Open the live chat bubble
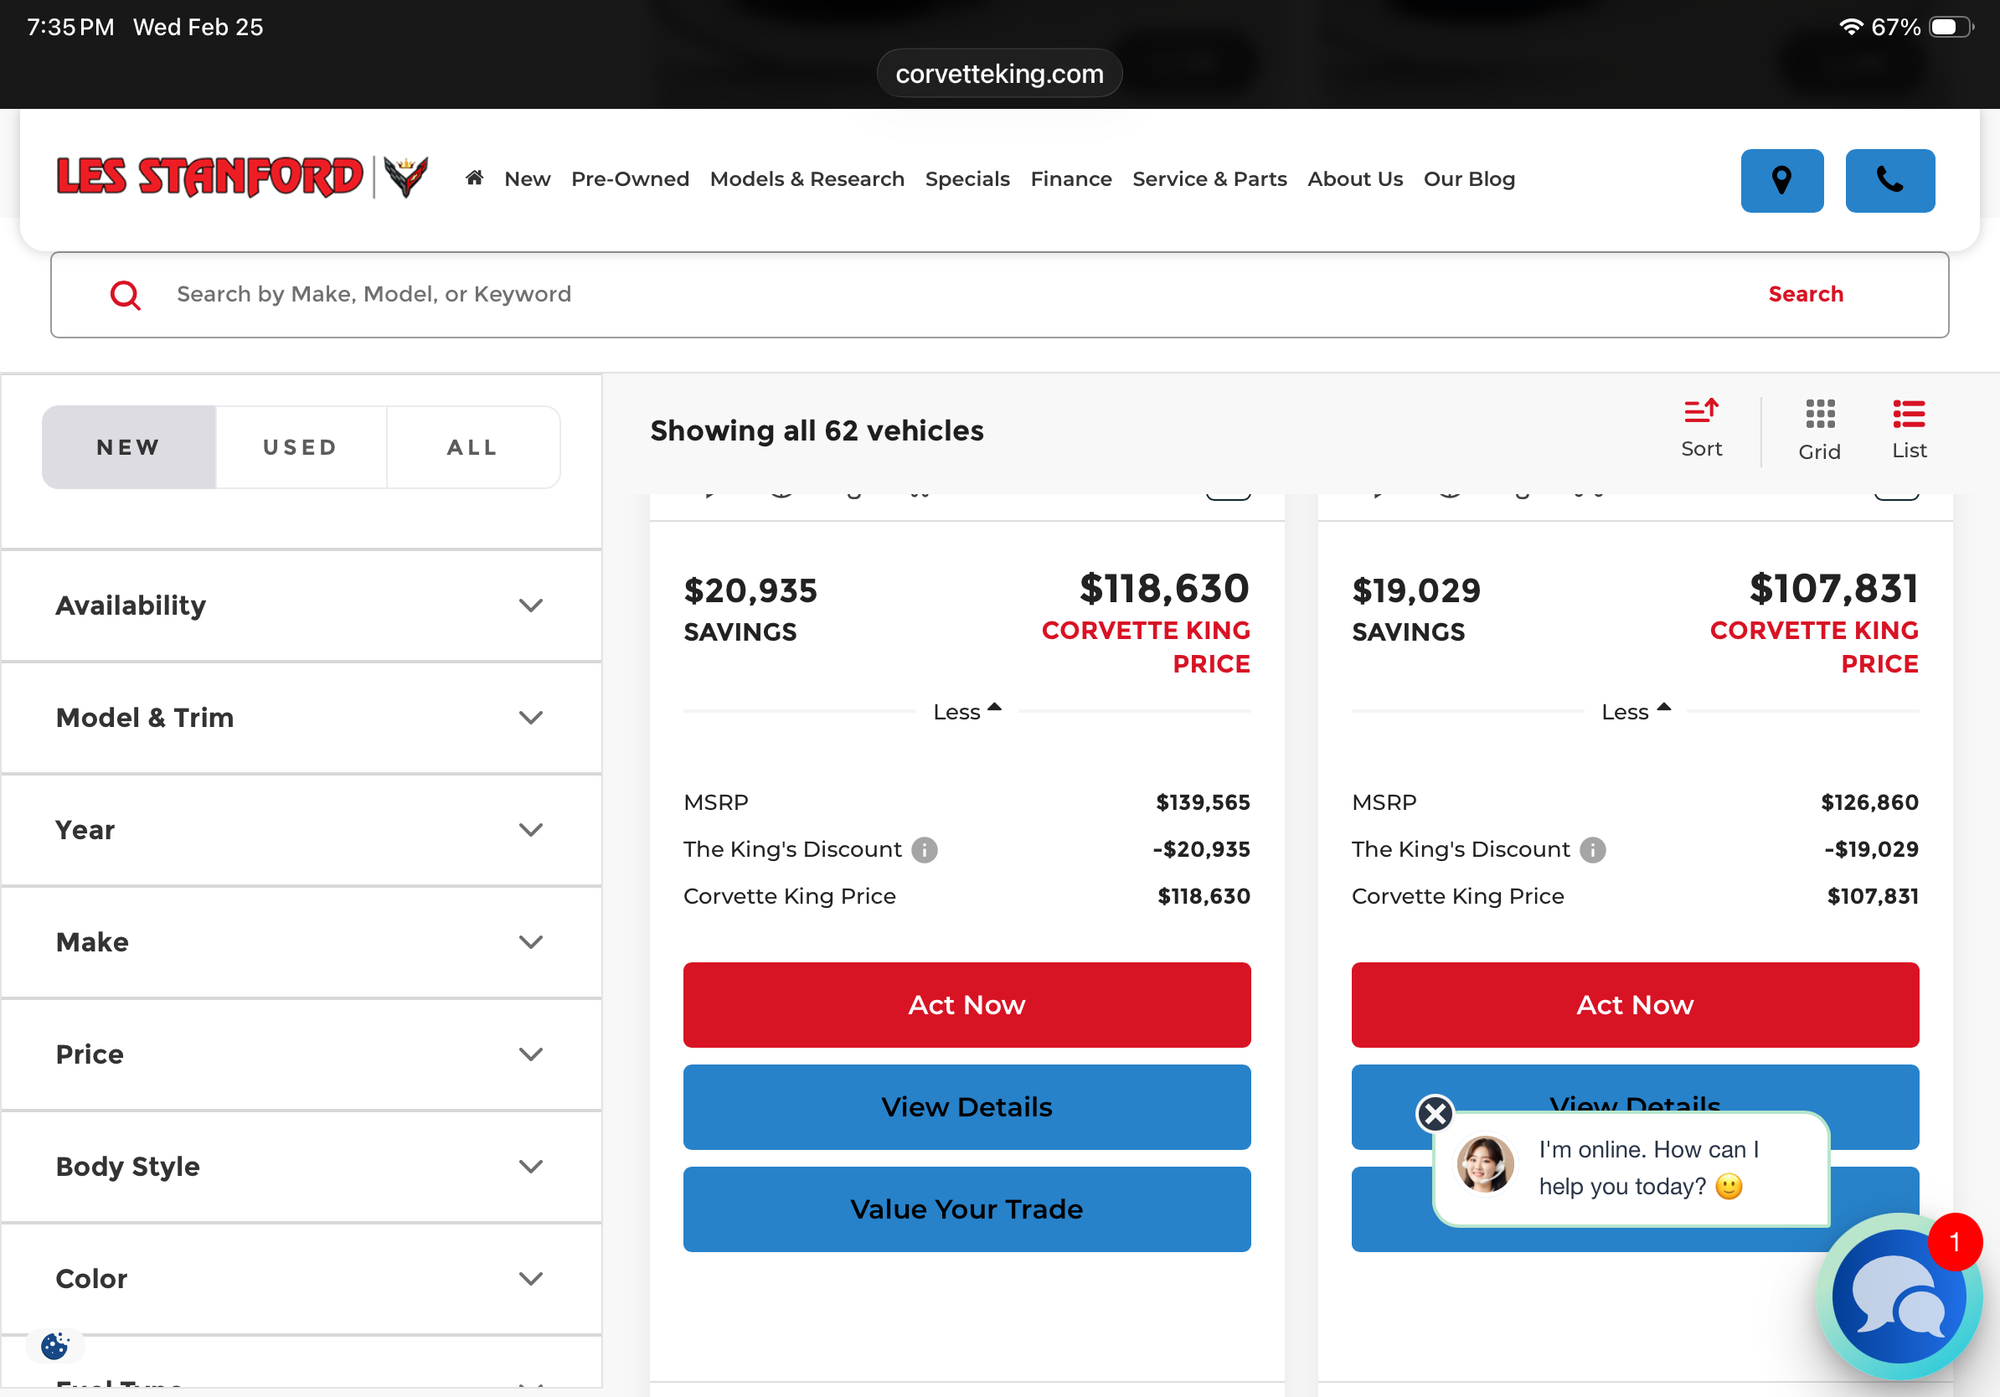This screenshot has height=1397, width=2000. (1897, 1297)
